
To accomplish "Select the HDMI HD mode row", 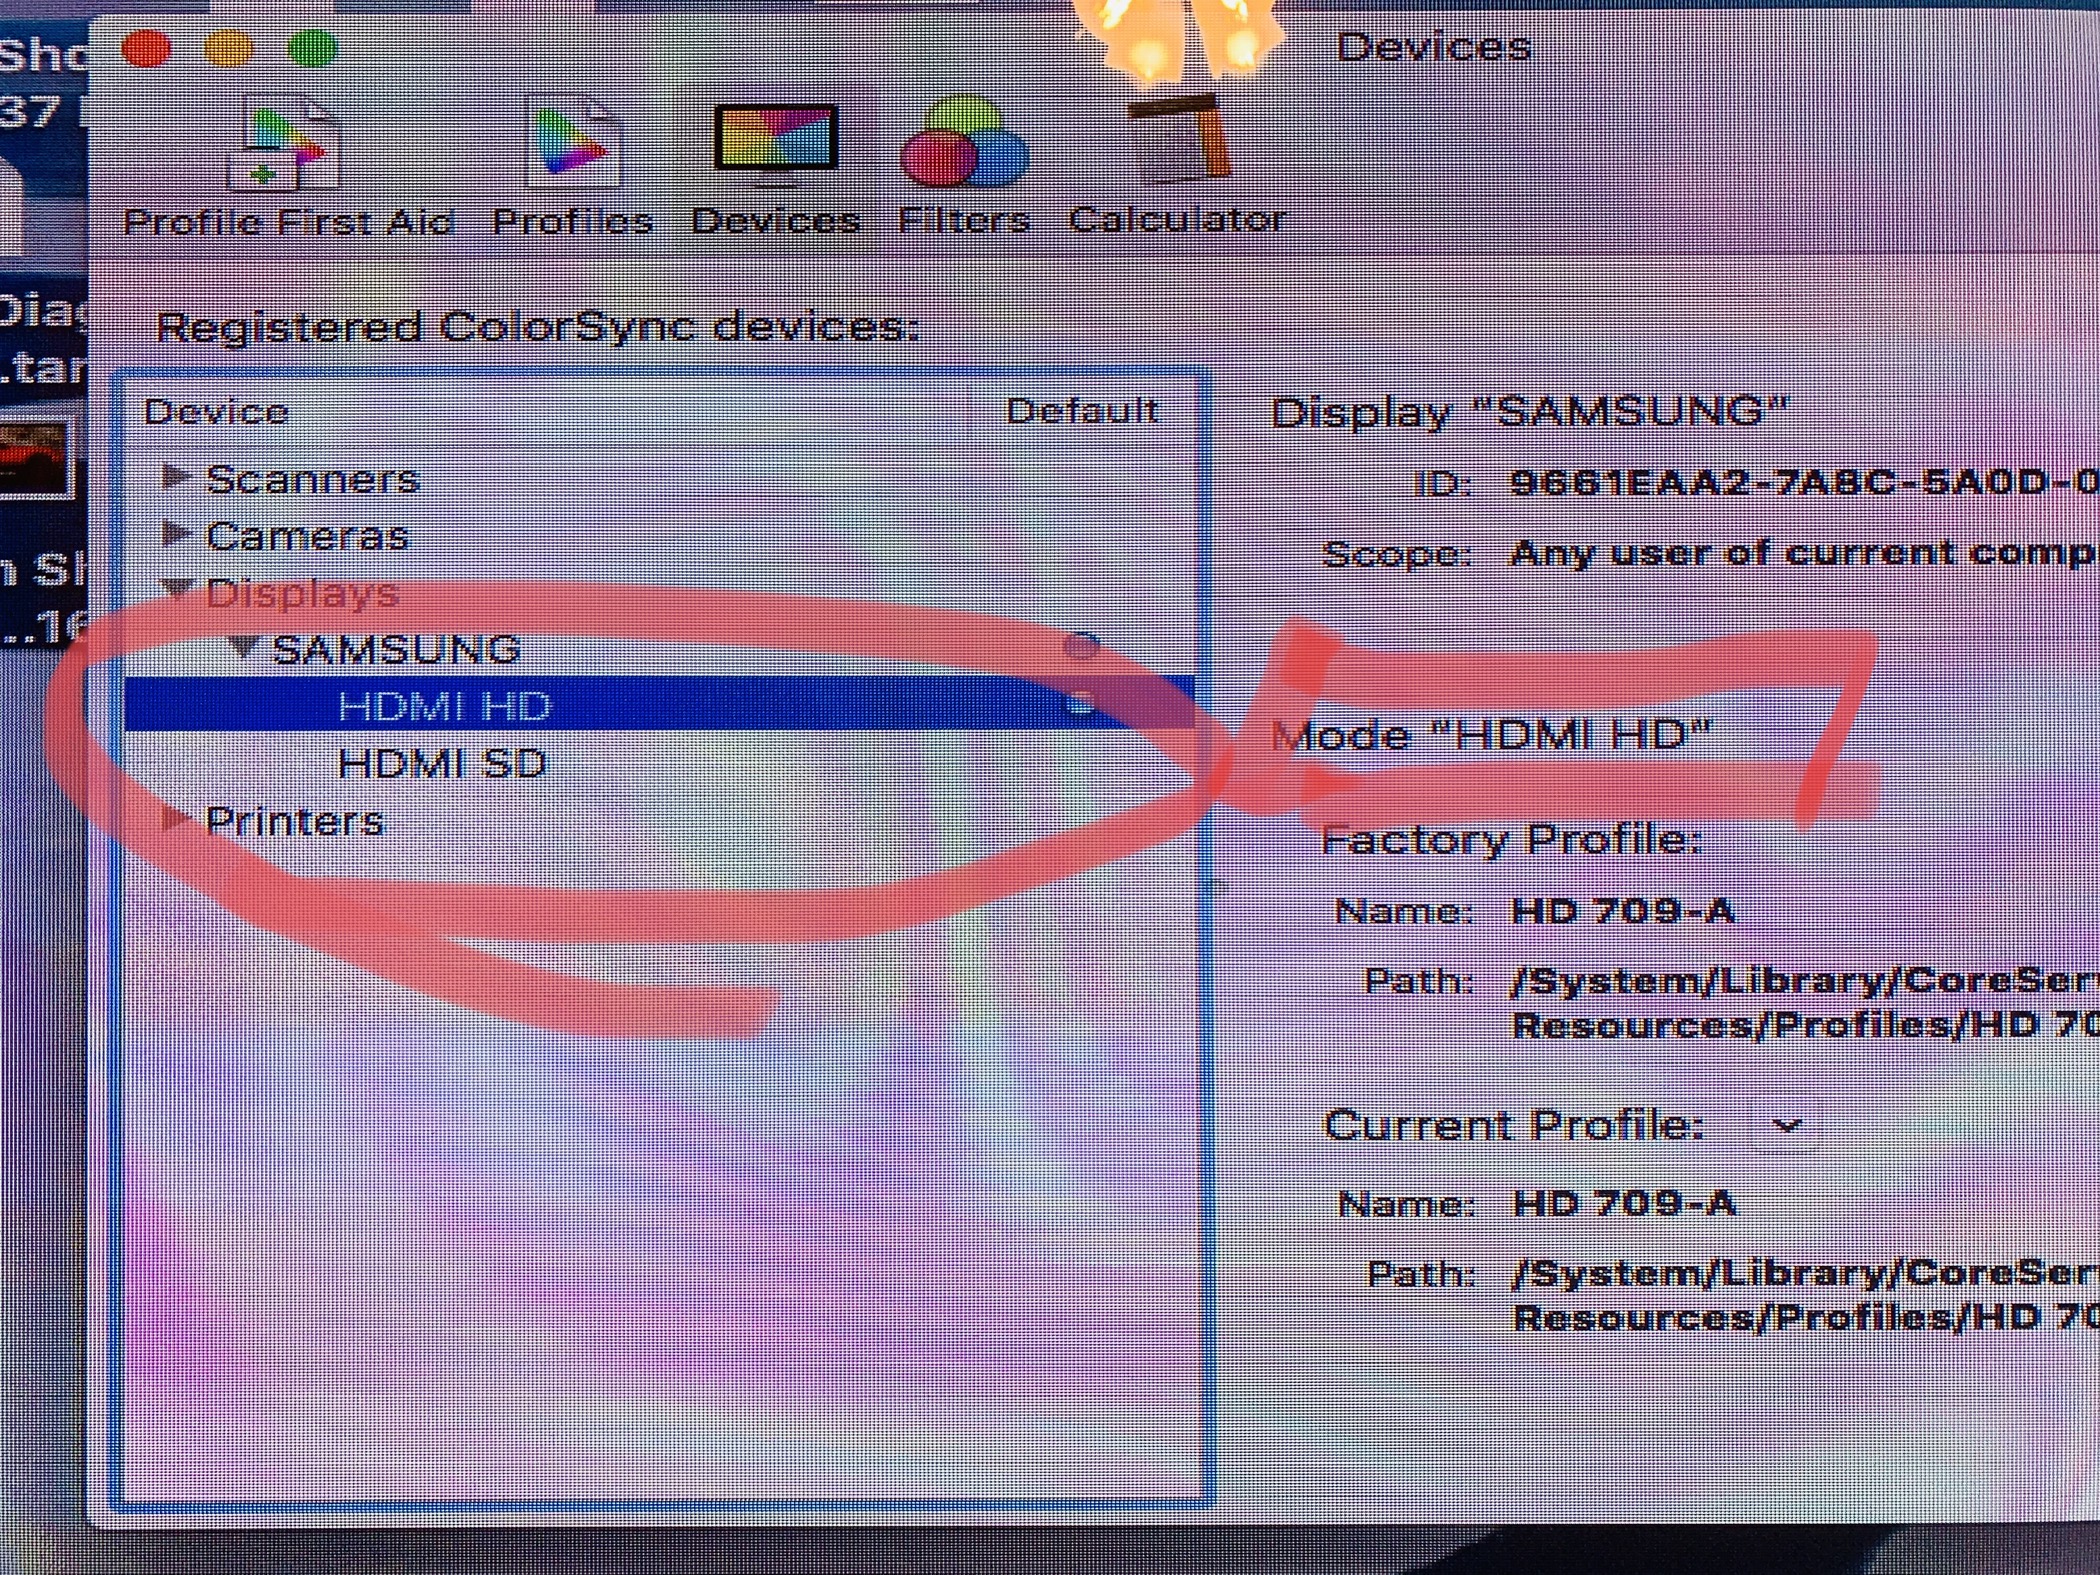I will [x=444, y=706].
